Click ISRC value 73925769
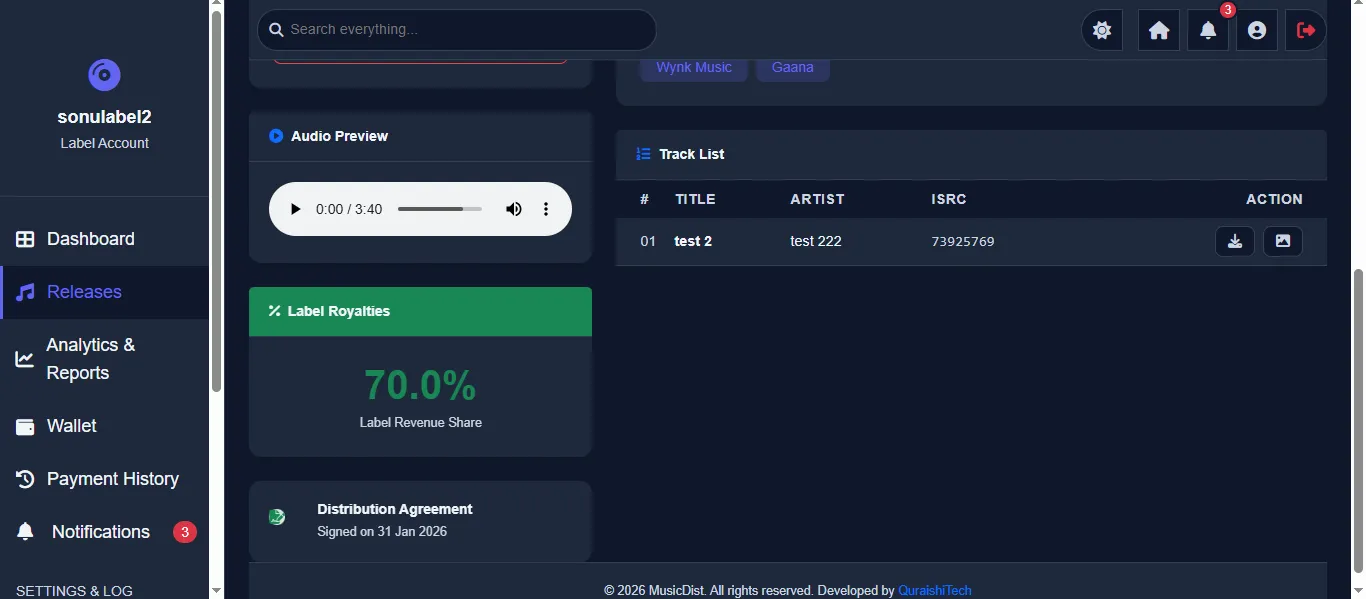This screenshot has height=599, width=1366. click(x=963, y=242)
